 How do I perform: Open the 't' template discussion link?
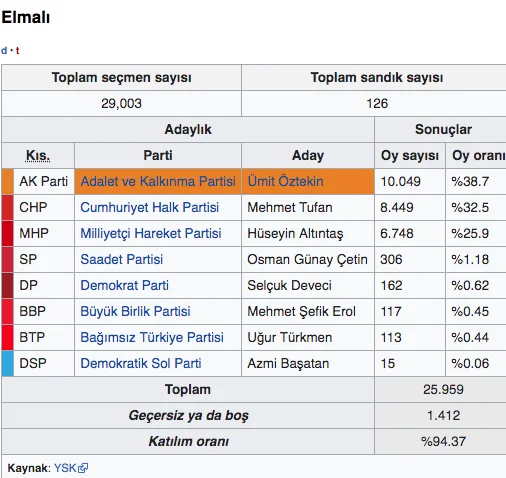[17, 51]
